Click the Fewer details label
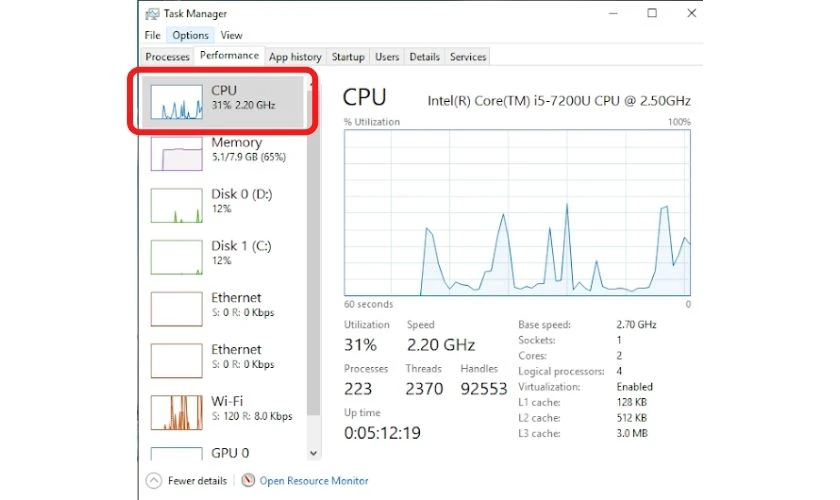This screenshot has height=500, width=840. coord(197,481)
